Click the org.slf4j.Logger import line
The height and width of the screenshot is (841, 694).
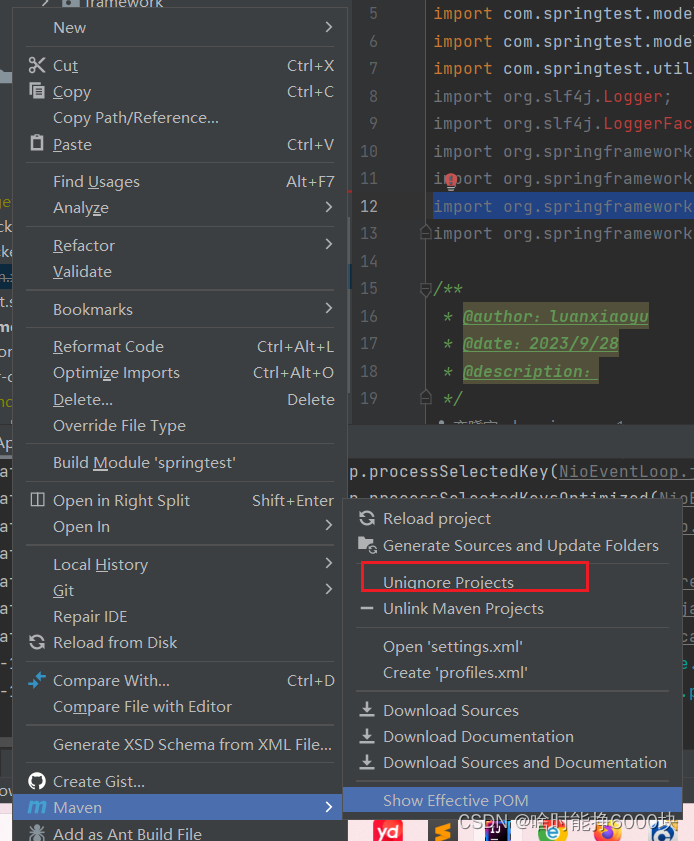coord(552,97)
